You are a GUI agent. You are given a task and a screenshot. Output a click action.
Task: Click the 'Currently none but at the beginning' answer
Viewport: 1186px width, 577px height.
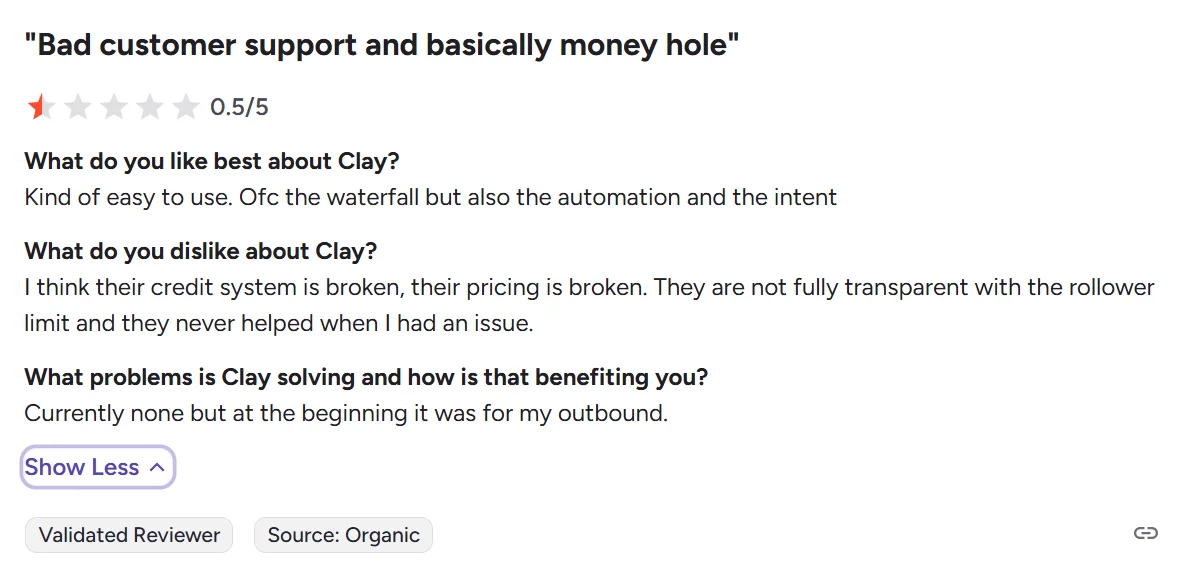[345, 413]
